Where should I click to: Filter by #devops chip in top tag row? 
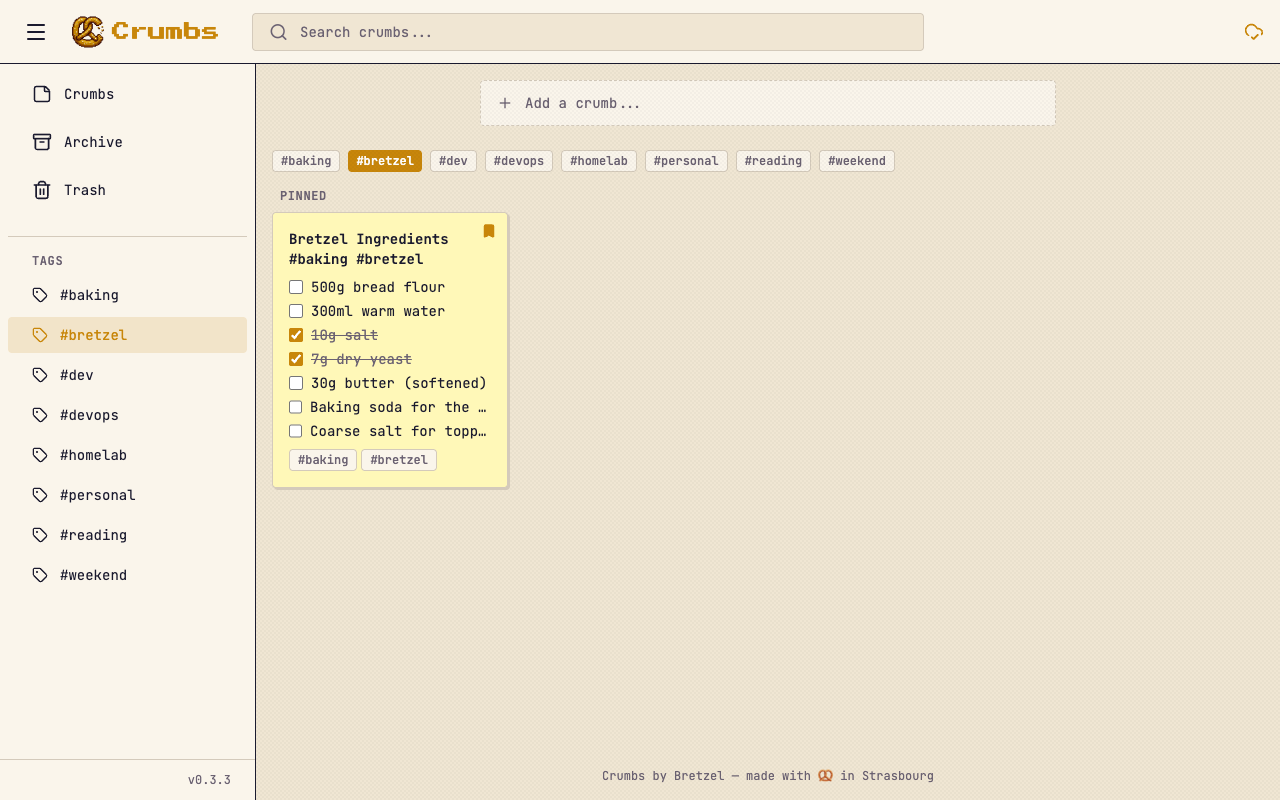519,161
